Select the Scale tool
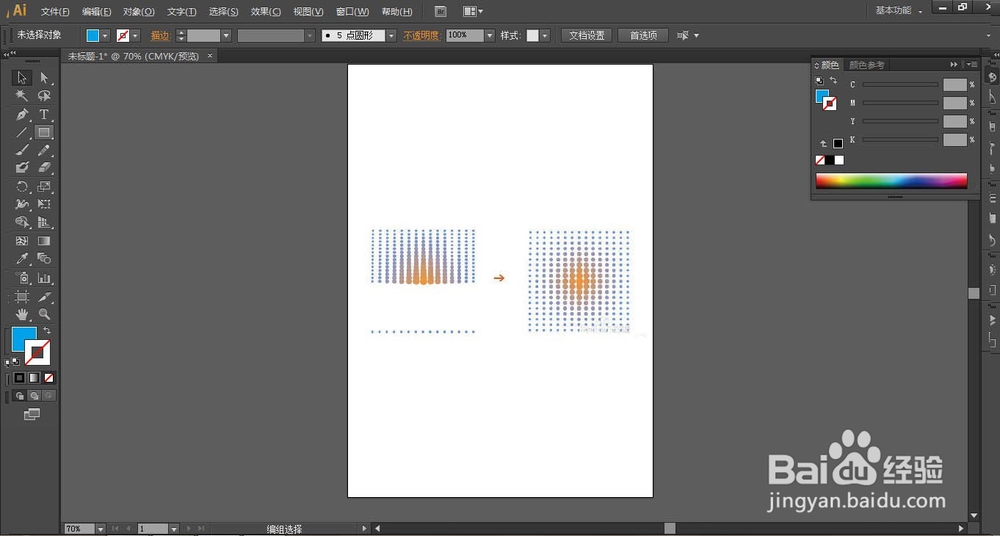The height and width of the screenshot is (536, 1000). coord(44,186)
